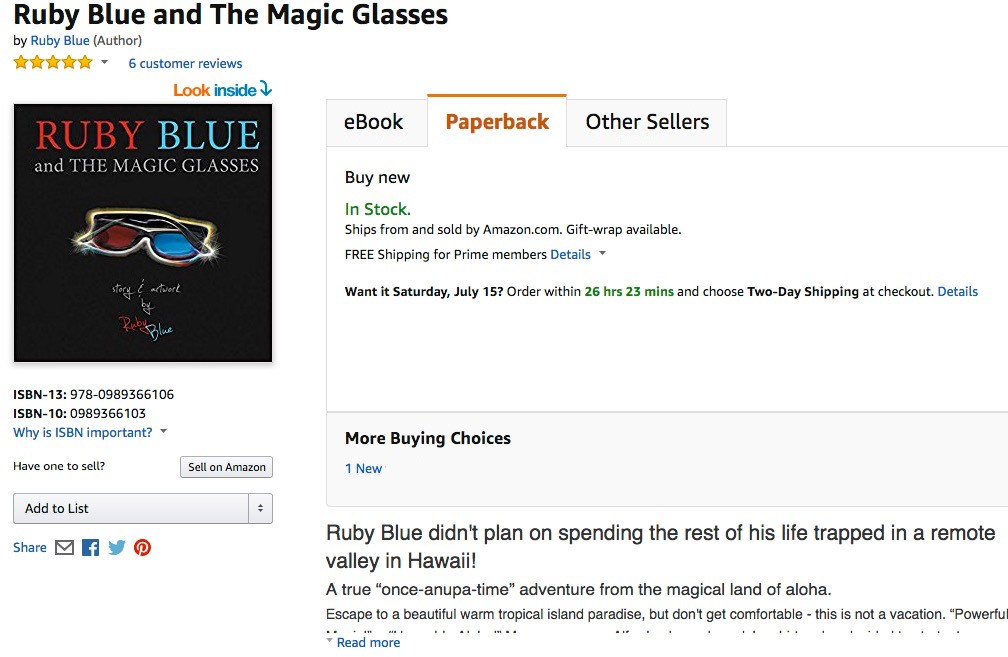Pin the book on Pinterest
The image size is (1008, 657).
142,548
